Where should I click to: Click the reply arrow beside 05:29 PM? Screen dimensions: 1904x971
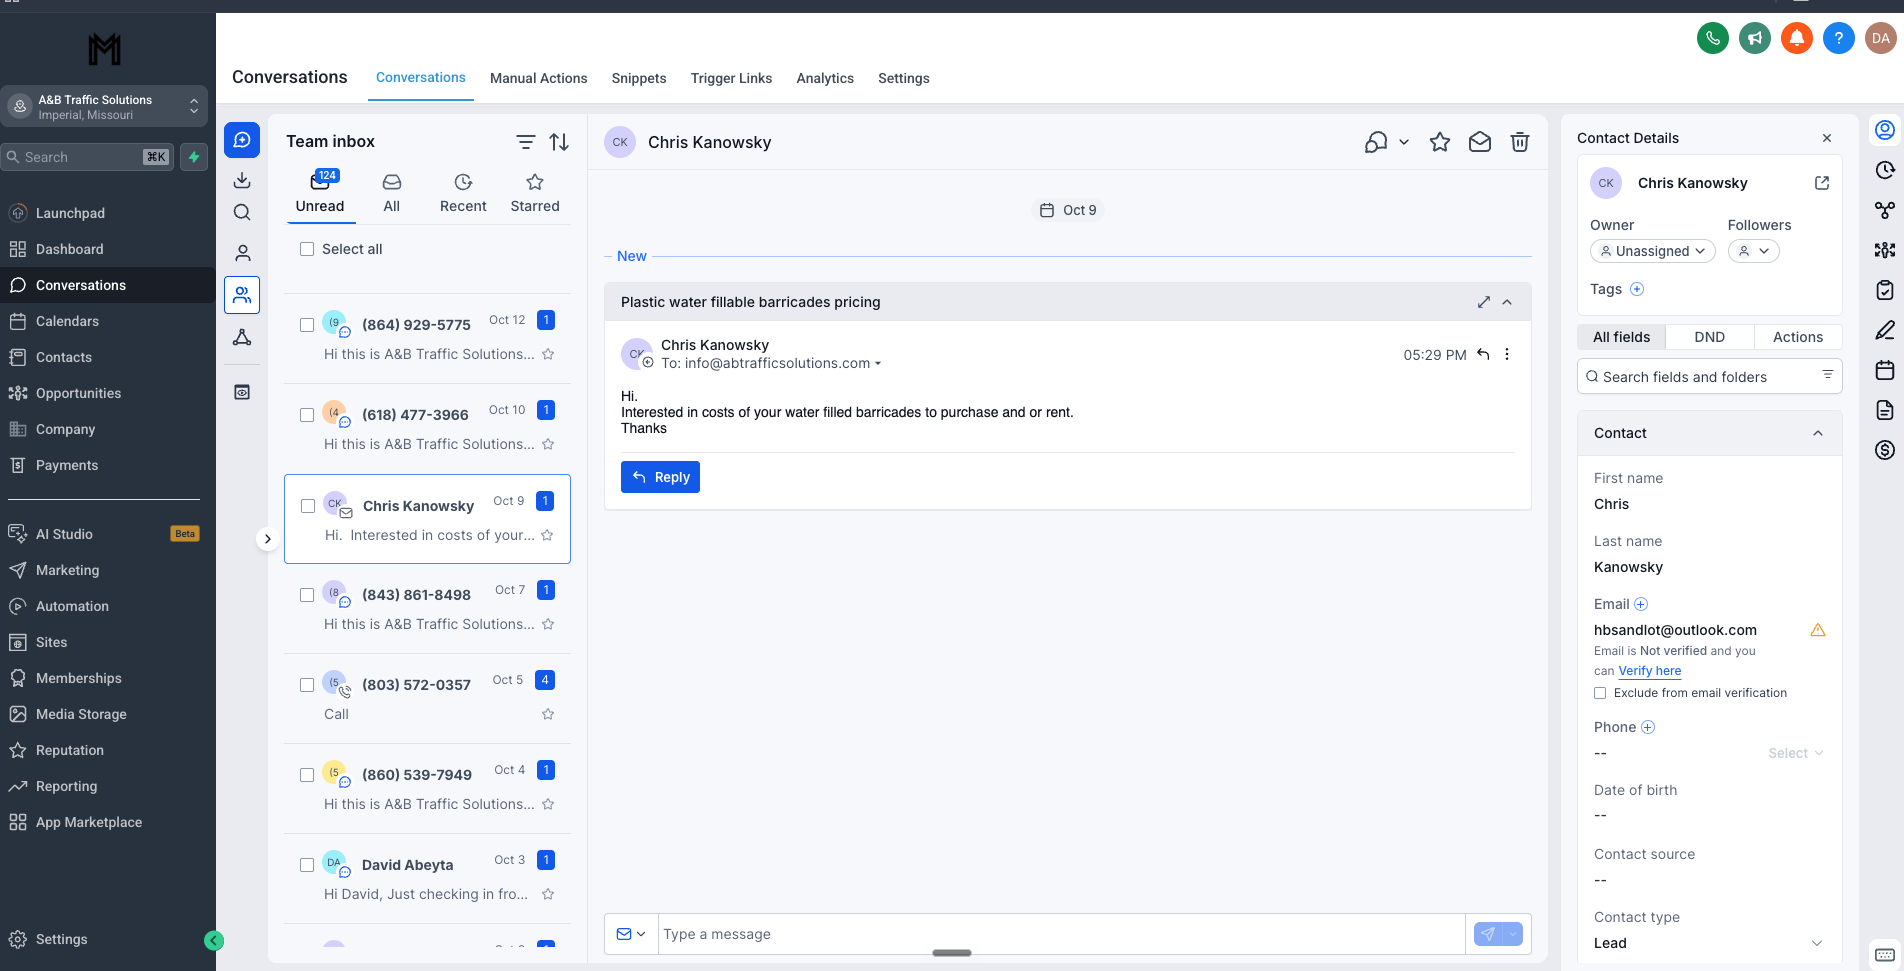[x=1483, y=354]
